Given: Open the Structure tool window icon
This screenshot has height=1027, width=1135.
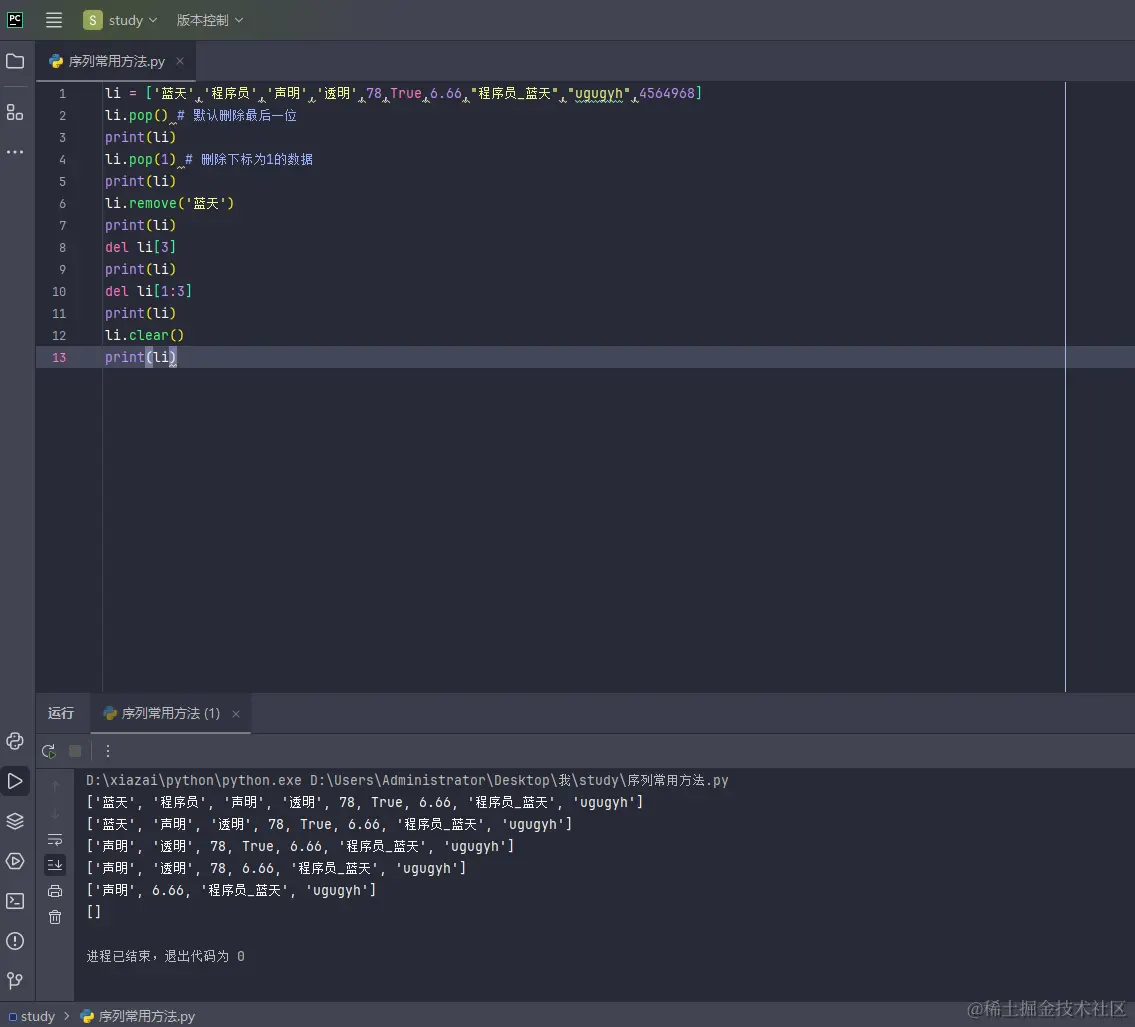Looking at the screenshot, I should 15,112.
